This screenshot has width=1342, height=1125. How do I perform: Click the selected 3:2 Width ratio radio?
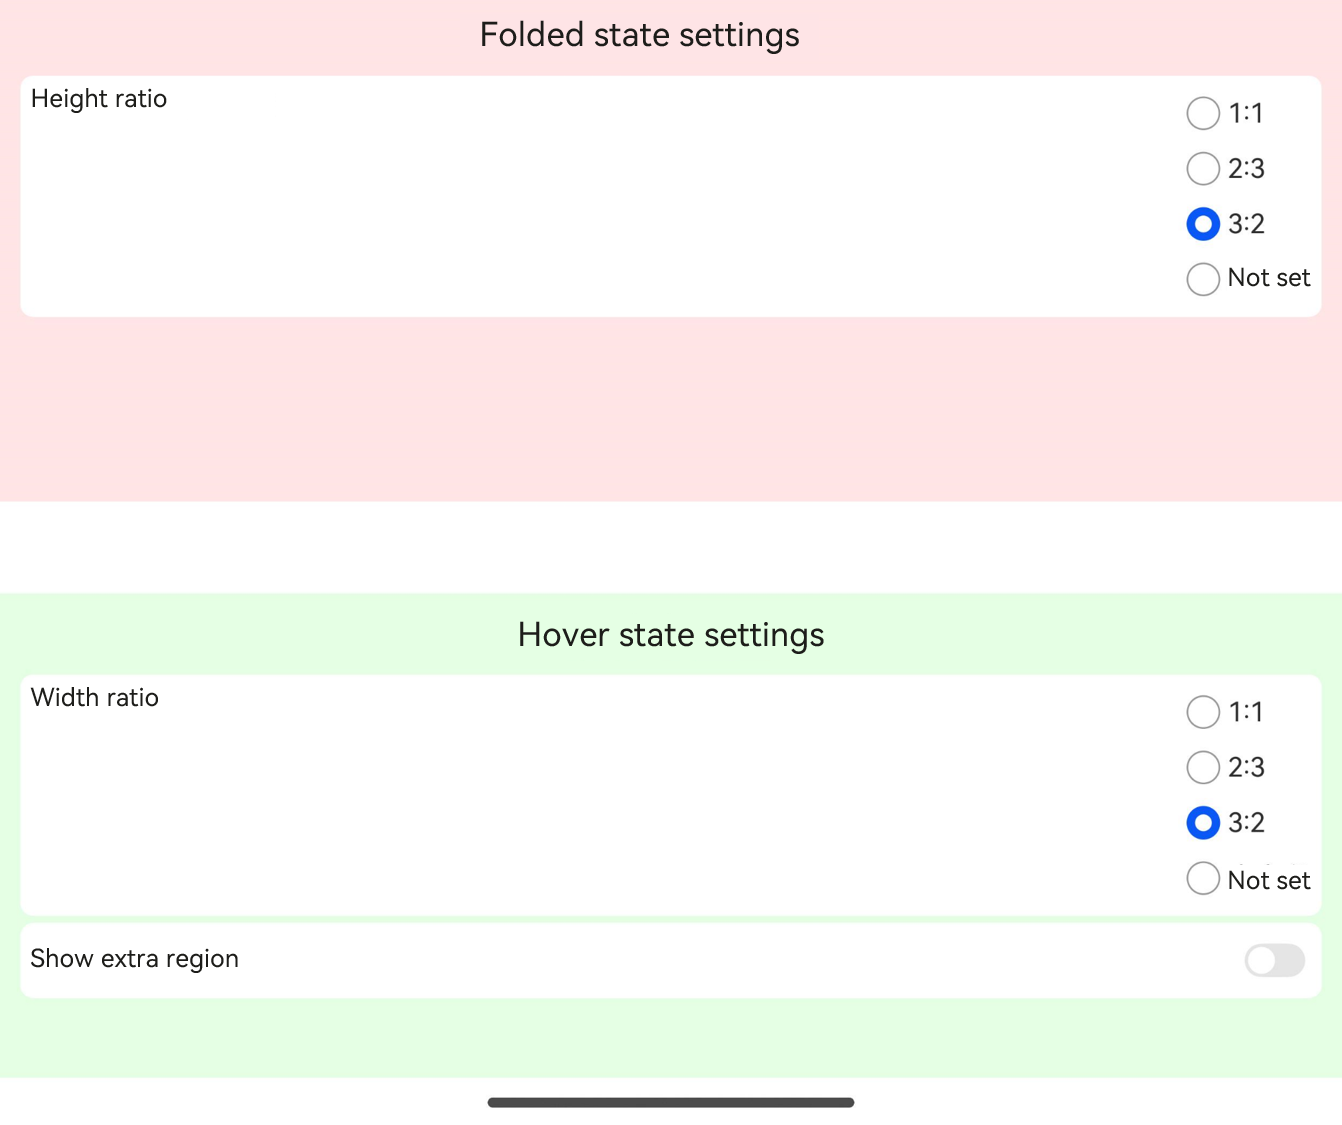coord(1203,822)
